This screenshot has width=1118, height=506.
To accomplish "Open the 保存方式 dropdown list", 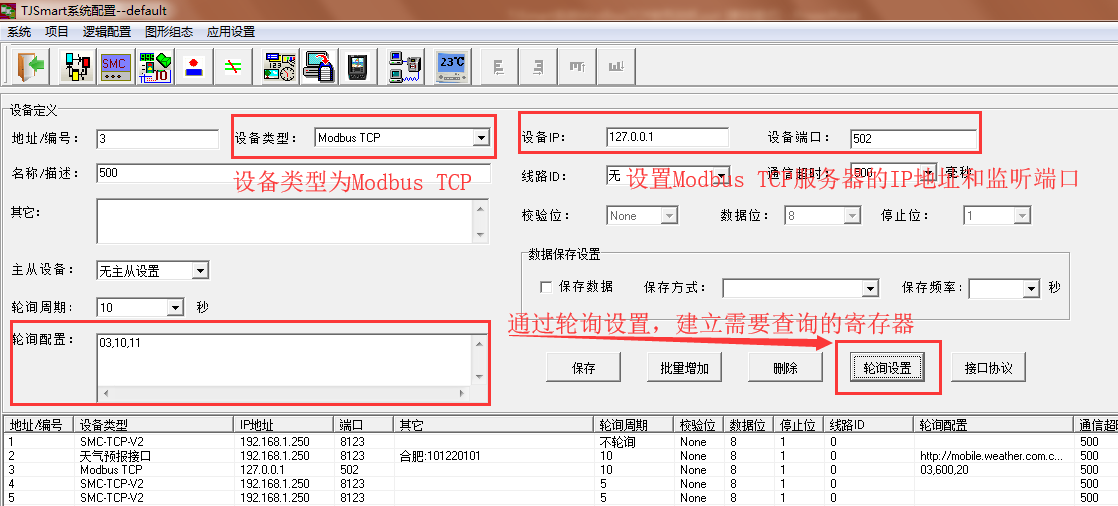I will click(869, 288).
